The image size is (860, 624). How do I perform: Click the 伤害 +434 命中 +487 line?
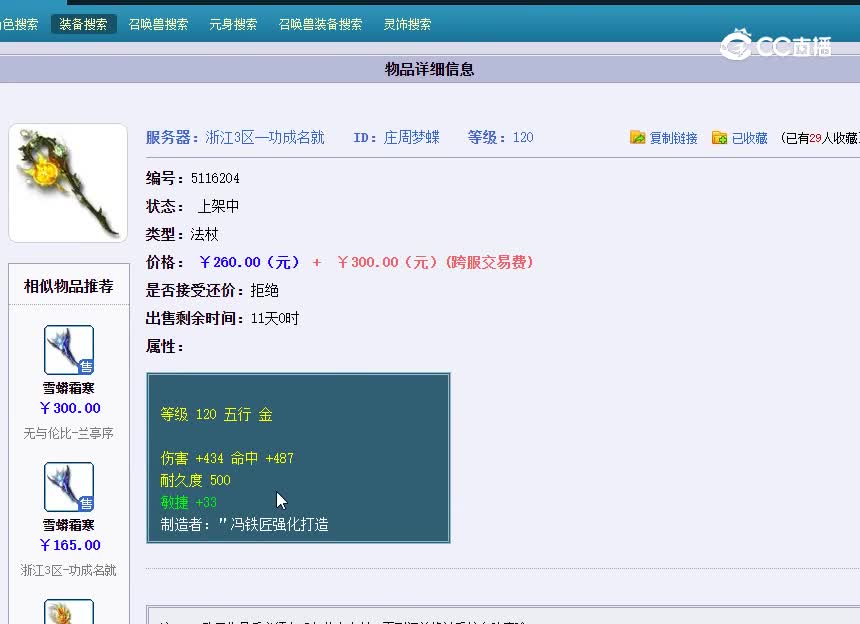pos(227,458)
